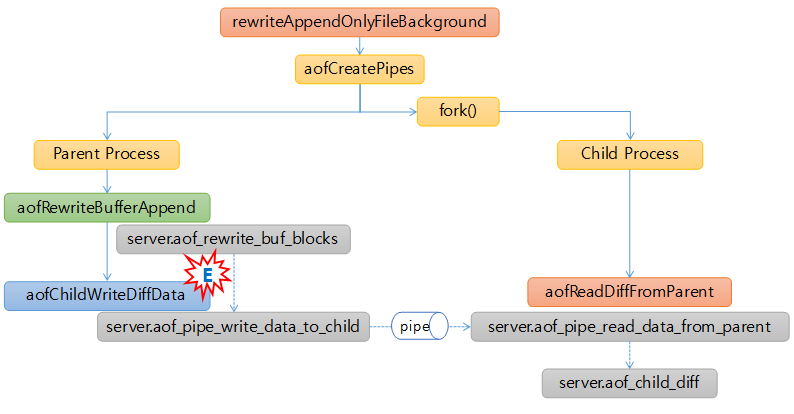Click the fork() box
Screen dimensions: 794x414
tap(457, 111)
